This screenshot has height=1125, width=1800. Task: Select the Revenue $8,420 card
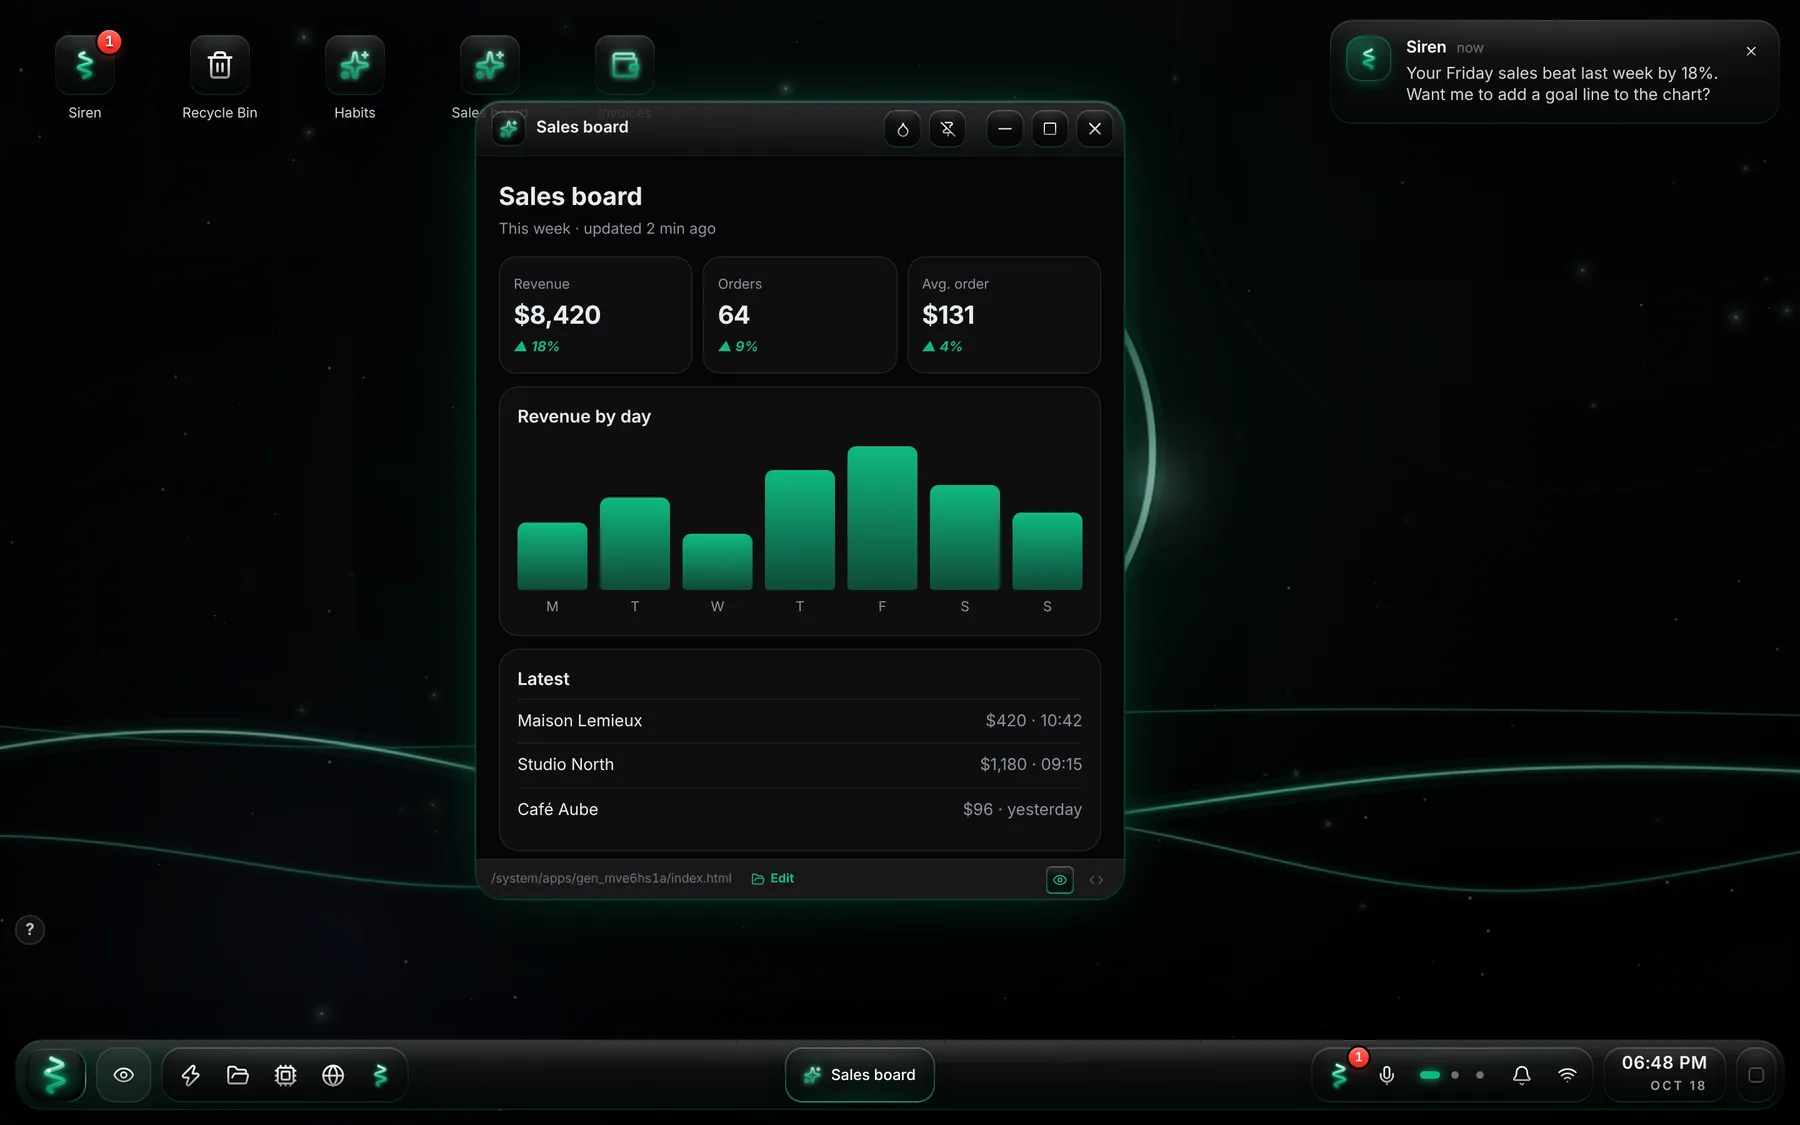[x=595, y=315]
